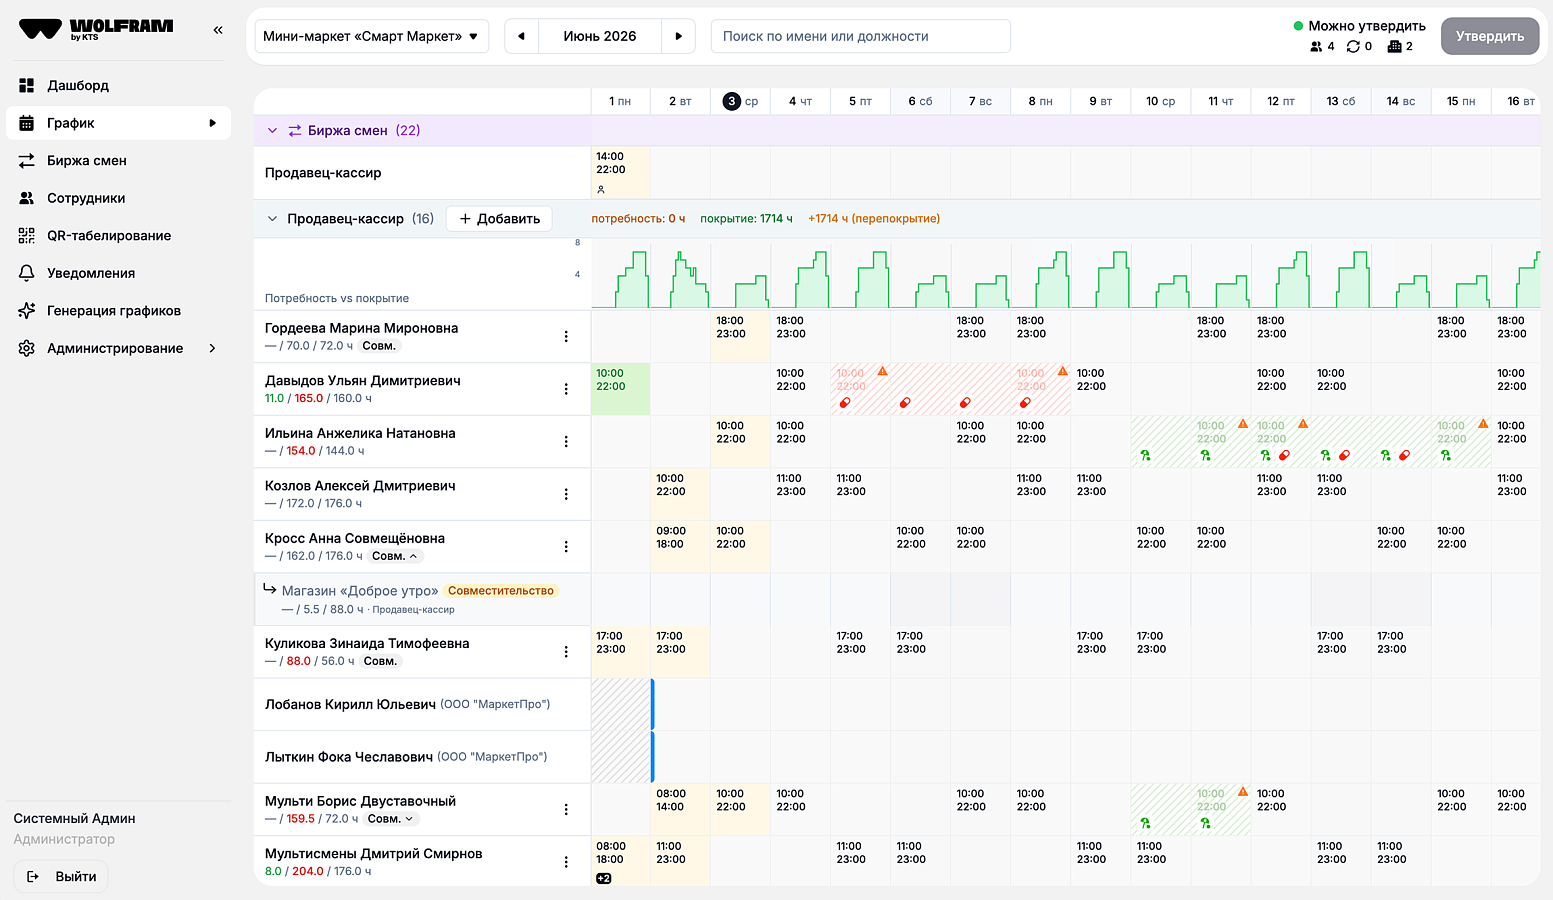The height and width of the screenshot is (900, 1553).
Task: Click the red pill icon on Давыдов's 7 вс cell
Action: coord(965,403)
